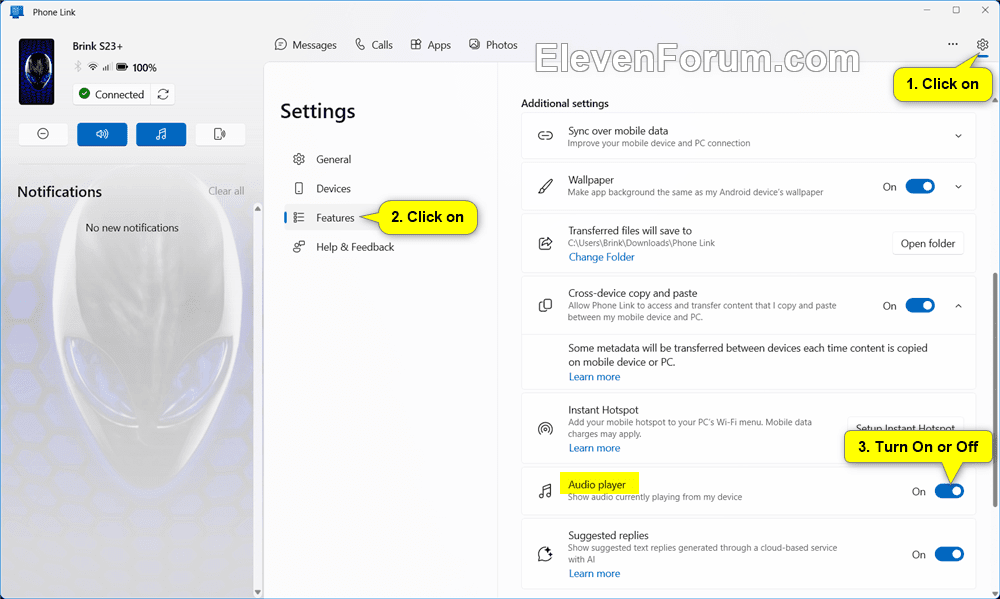Click Learn more under copy and paste metadata

pyautogui.click(x=594, y=377)
